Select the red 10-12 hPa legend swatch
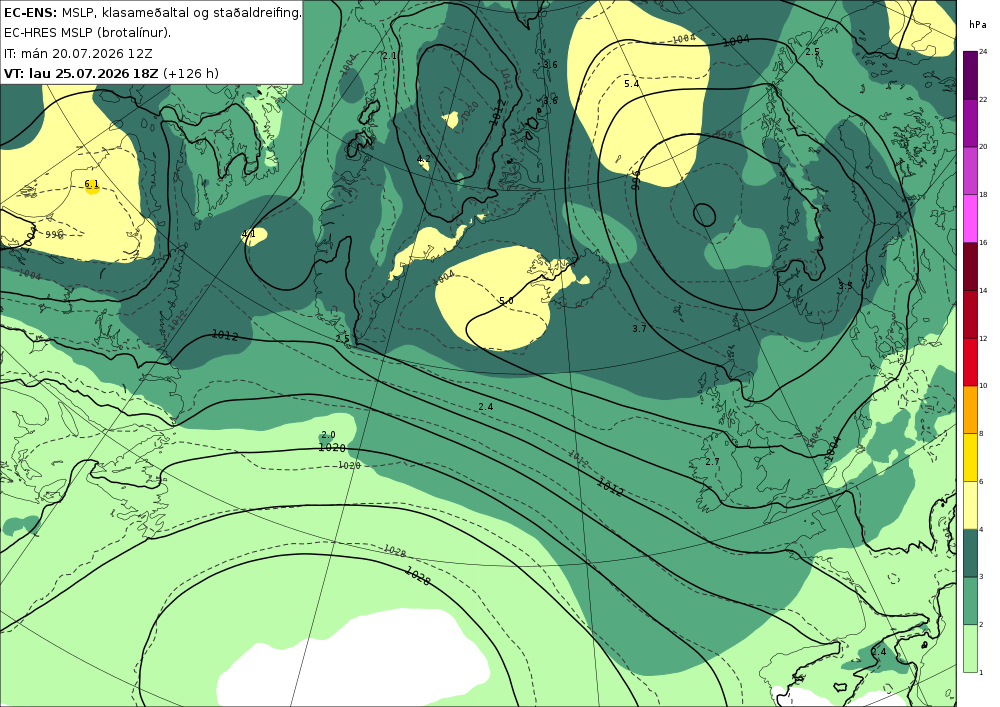Screen dimensions: 1000x707 tap(970, 362)
